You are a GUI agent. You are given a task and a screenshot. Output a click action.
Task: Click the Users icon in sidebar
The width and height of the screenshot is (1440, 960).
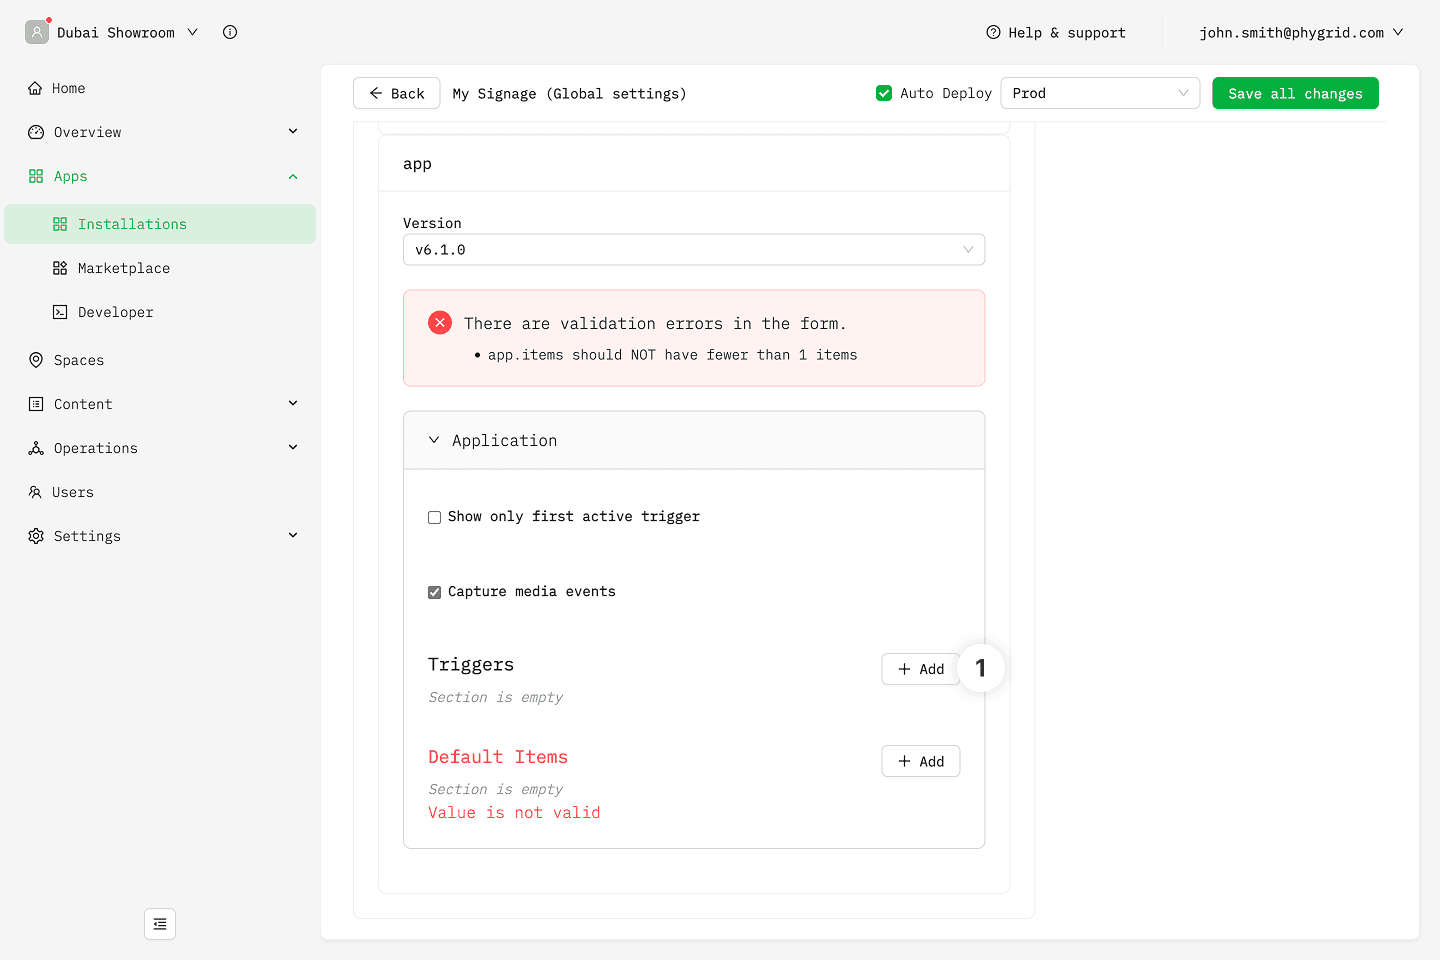36,492
